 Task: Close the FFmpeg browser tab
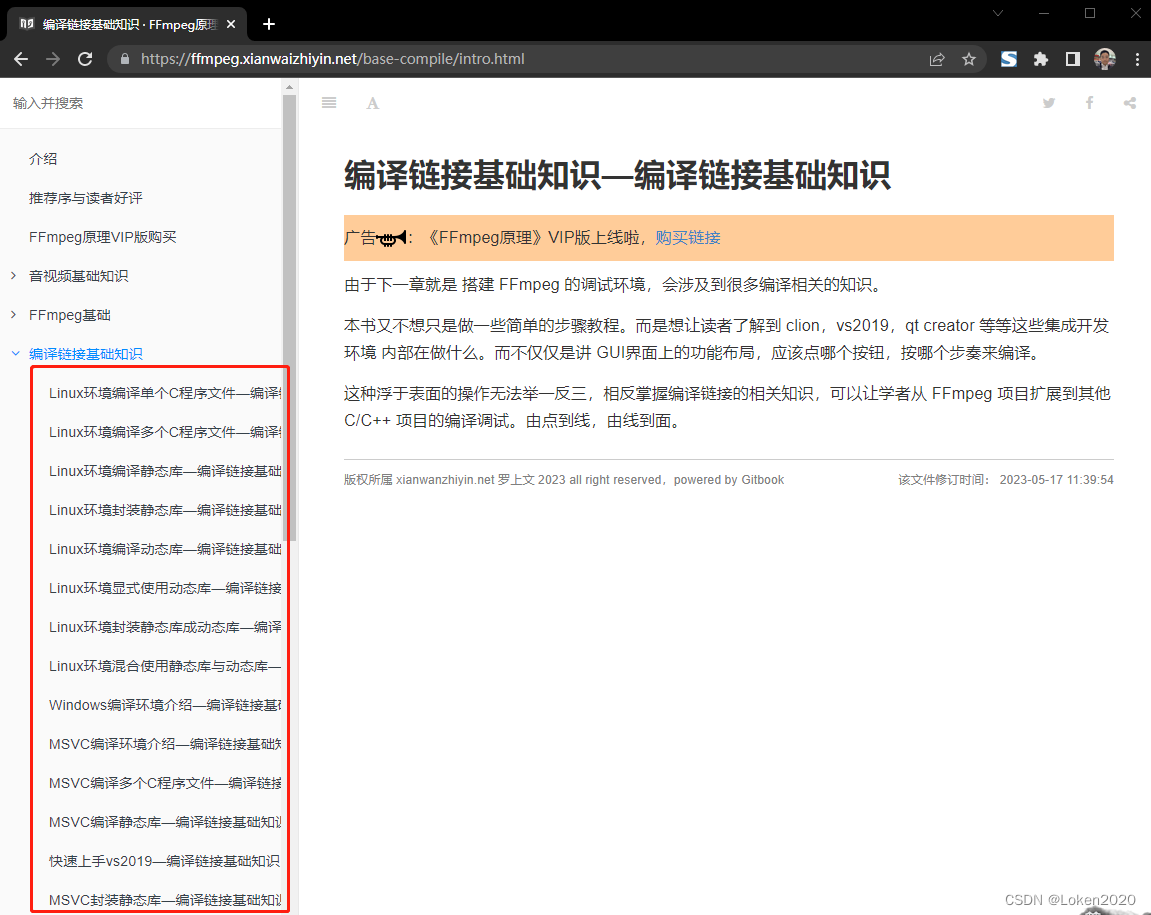pos(231,24)
